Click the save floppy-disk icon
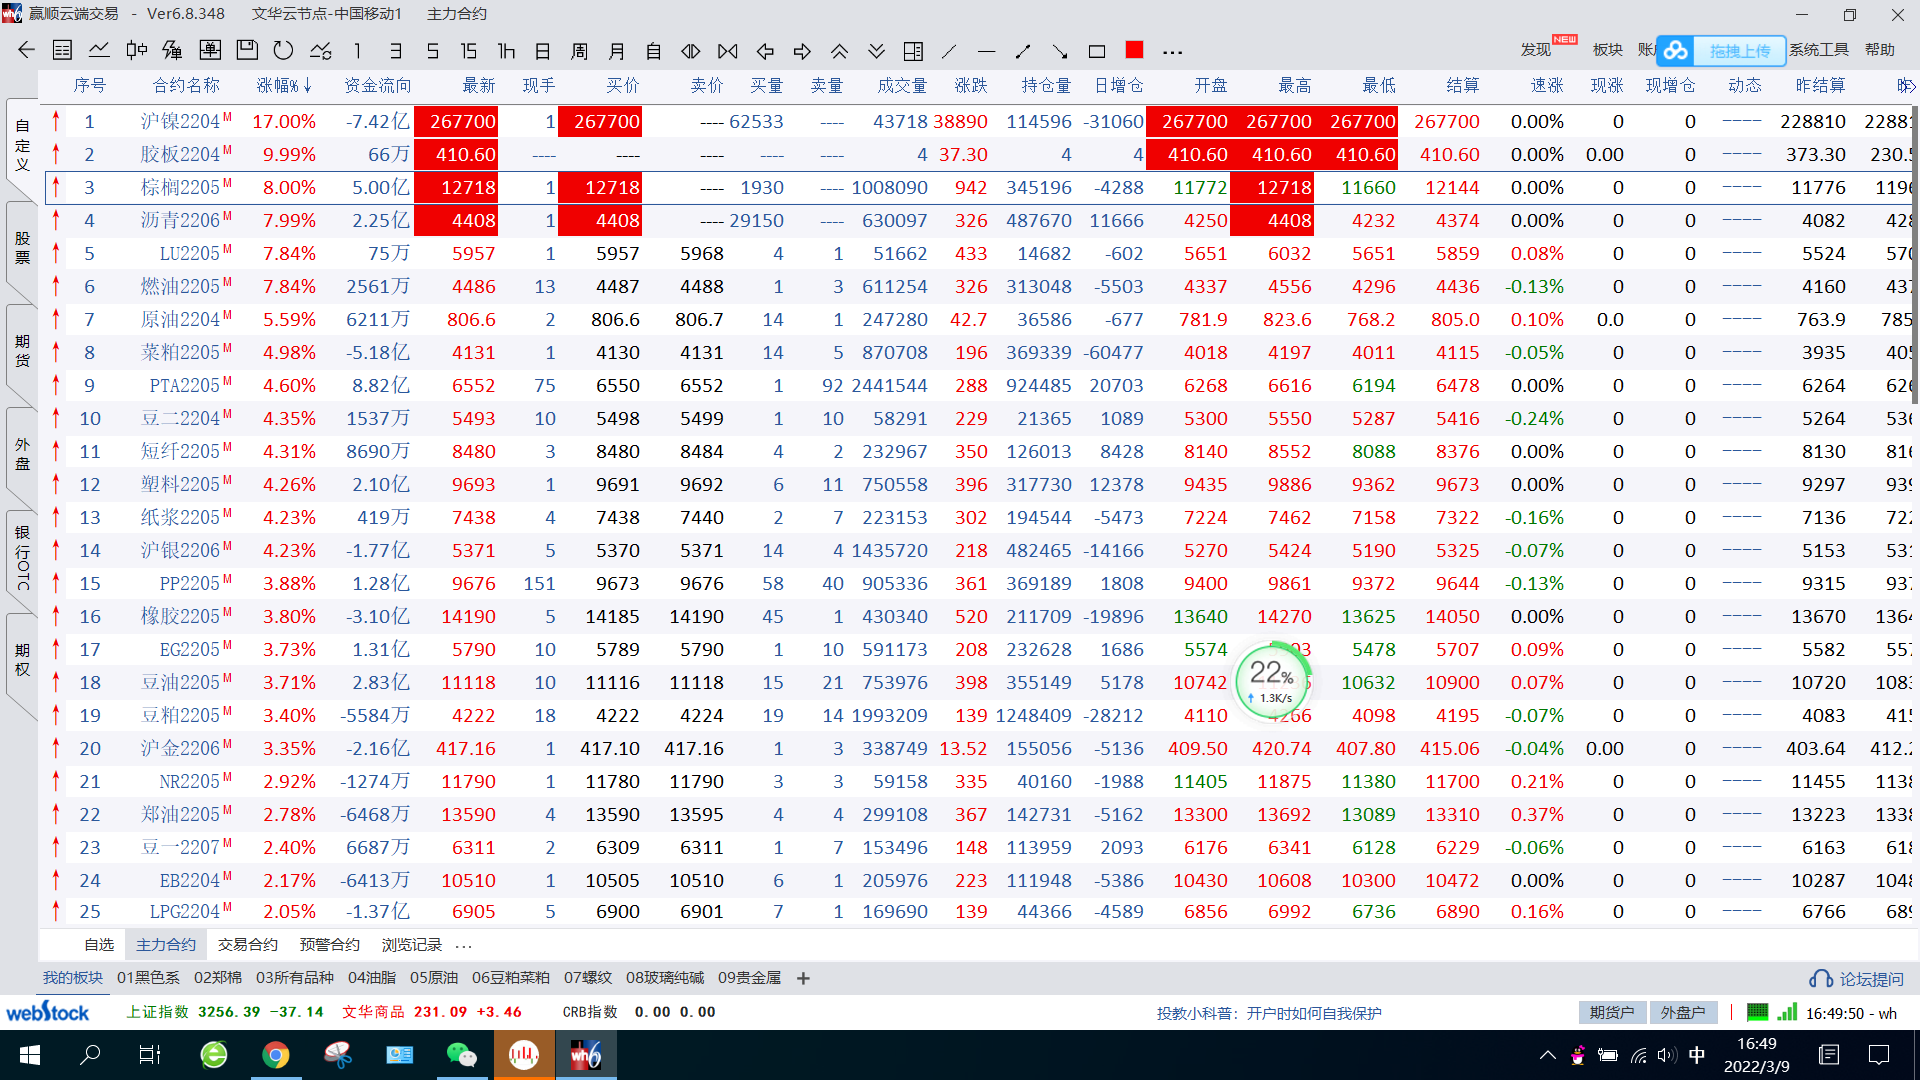 247,51
